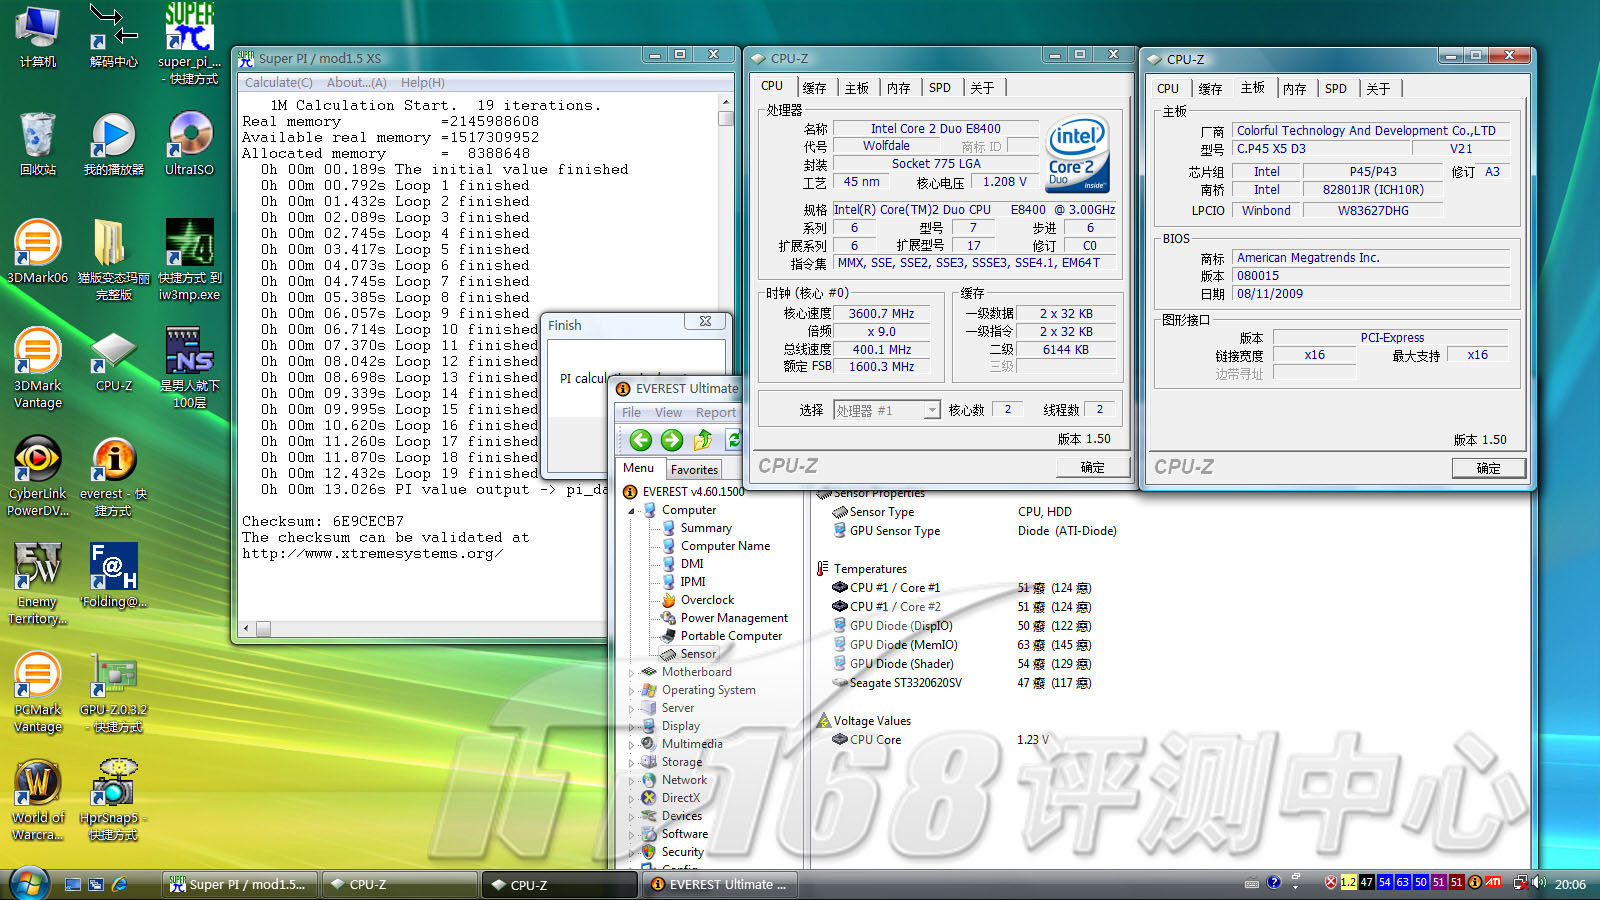
Task: Click the folder Up icon in EVEREST toolbar
Action: [x=703, y=440]
